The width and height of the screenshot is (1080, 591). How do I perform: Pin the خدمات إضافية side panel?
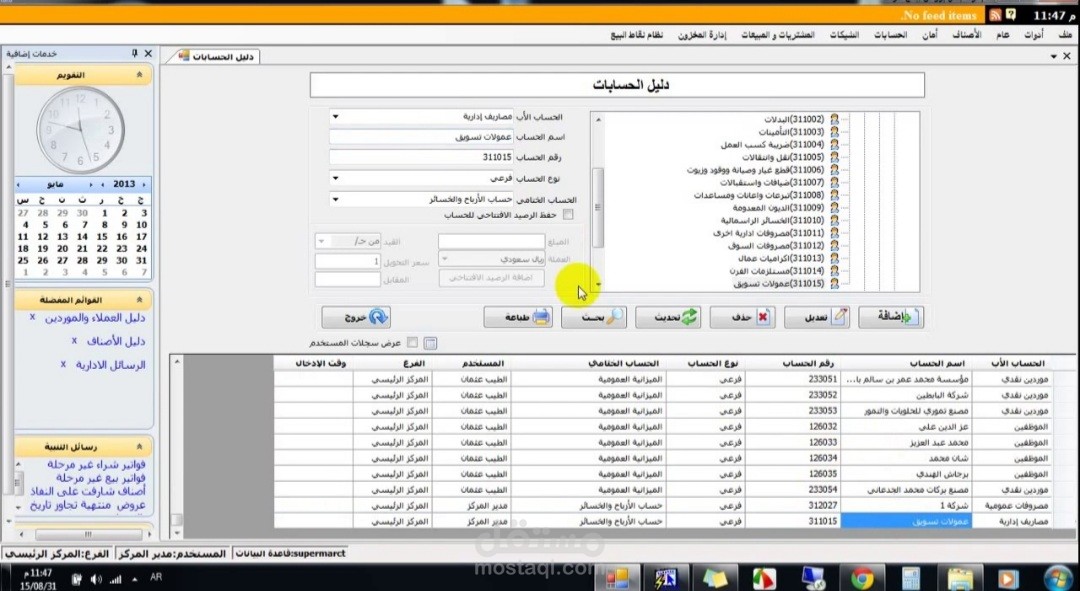coord(135,53)
